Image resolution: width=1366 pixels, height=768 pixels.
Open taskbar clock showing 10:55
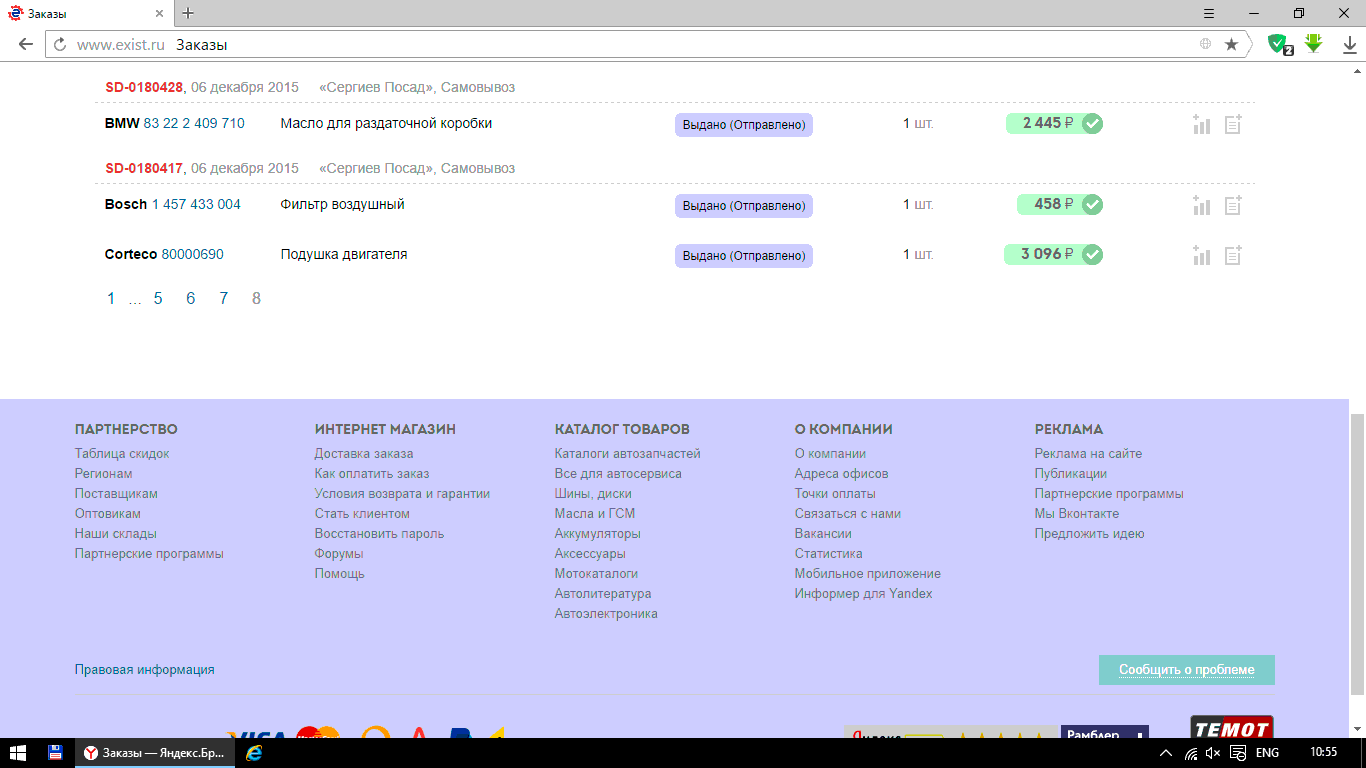[1323, 753]
